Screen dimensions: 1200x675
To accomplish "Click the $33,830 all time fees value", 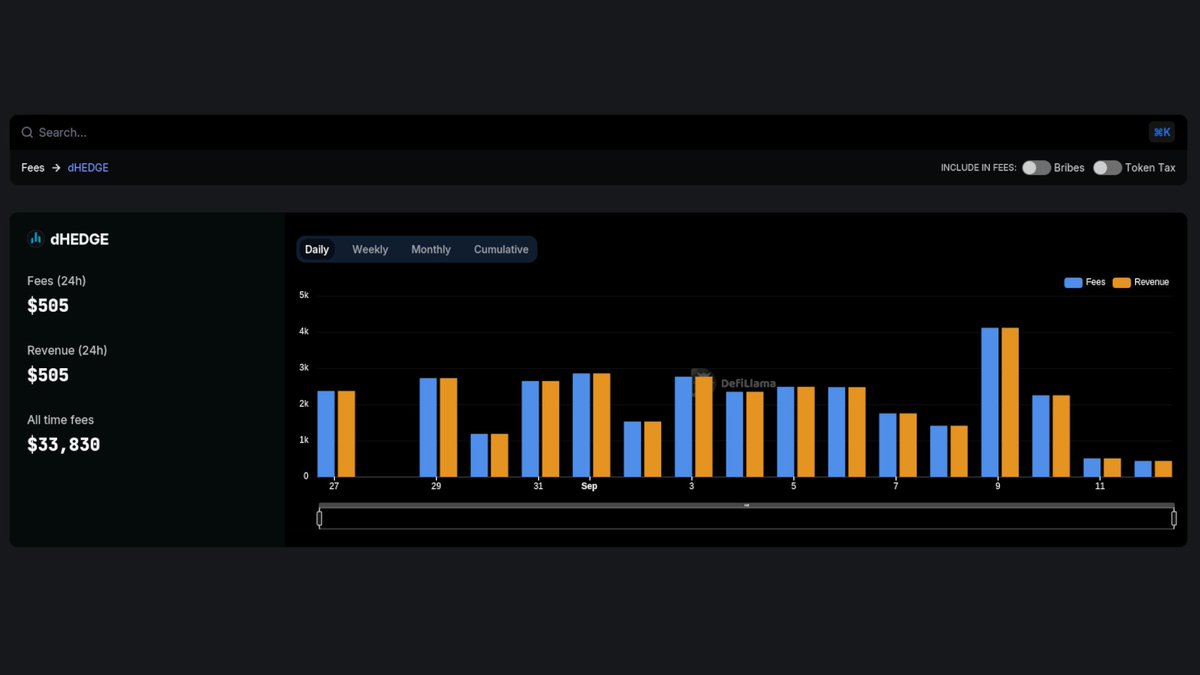I will click(64, 445).
